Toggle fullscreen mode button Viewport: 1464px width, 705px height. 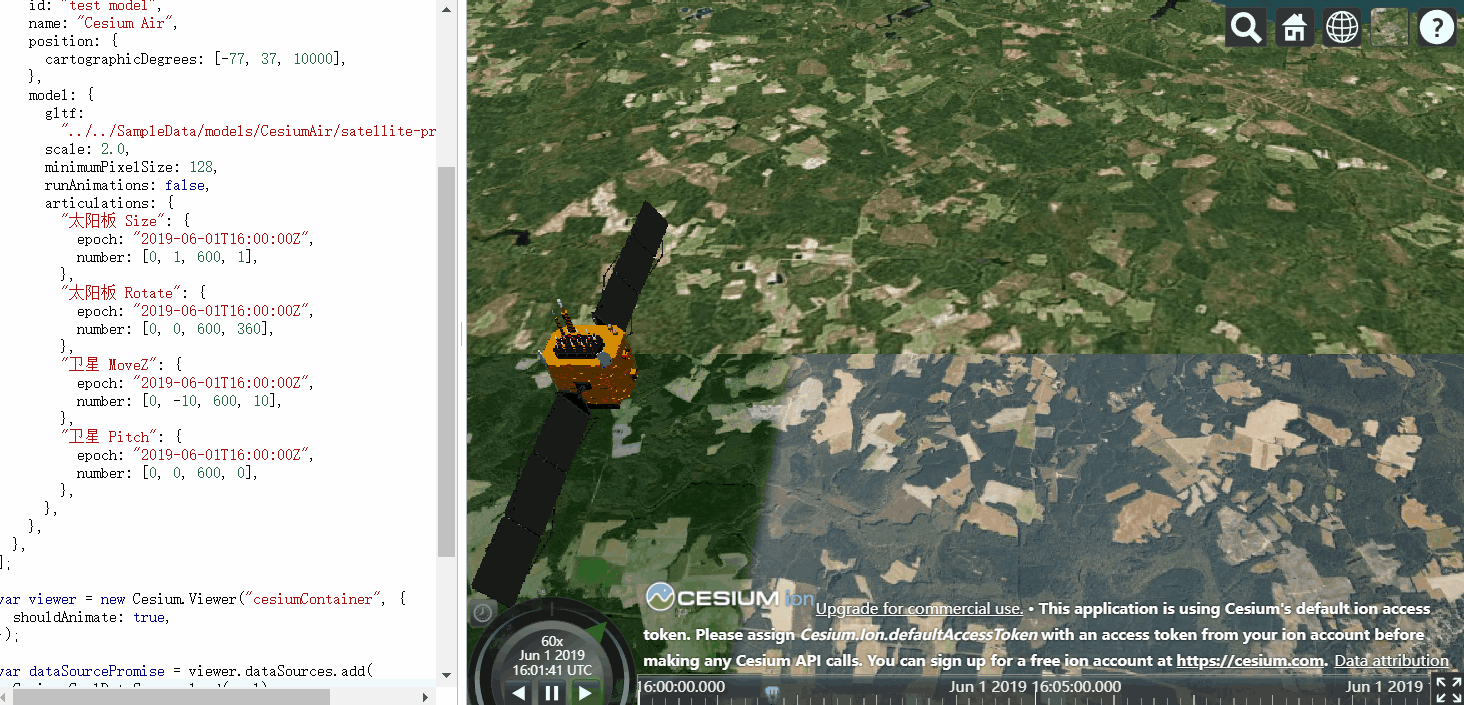[1448, 689]
